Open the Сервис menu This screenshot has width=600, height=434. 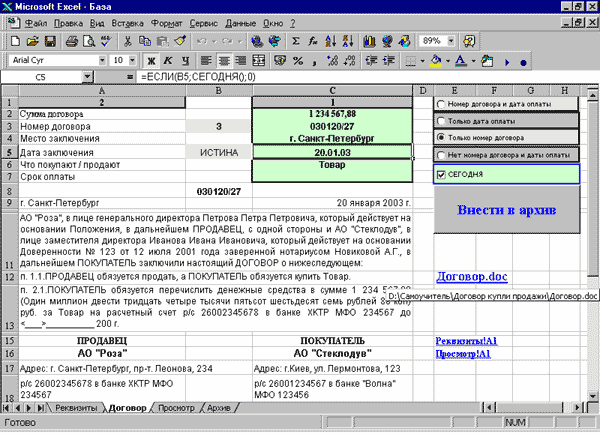coord(204,23)
